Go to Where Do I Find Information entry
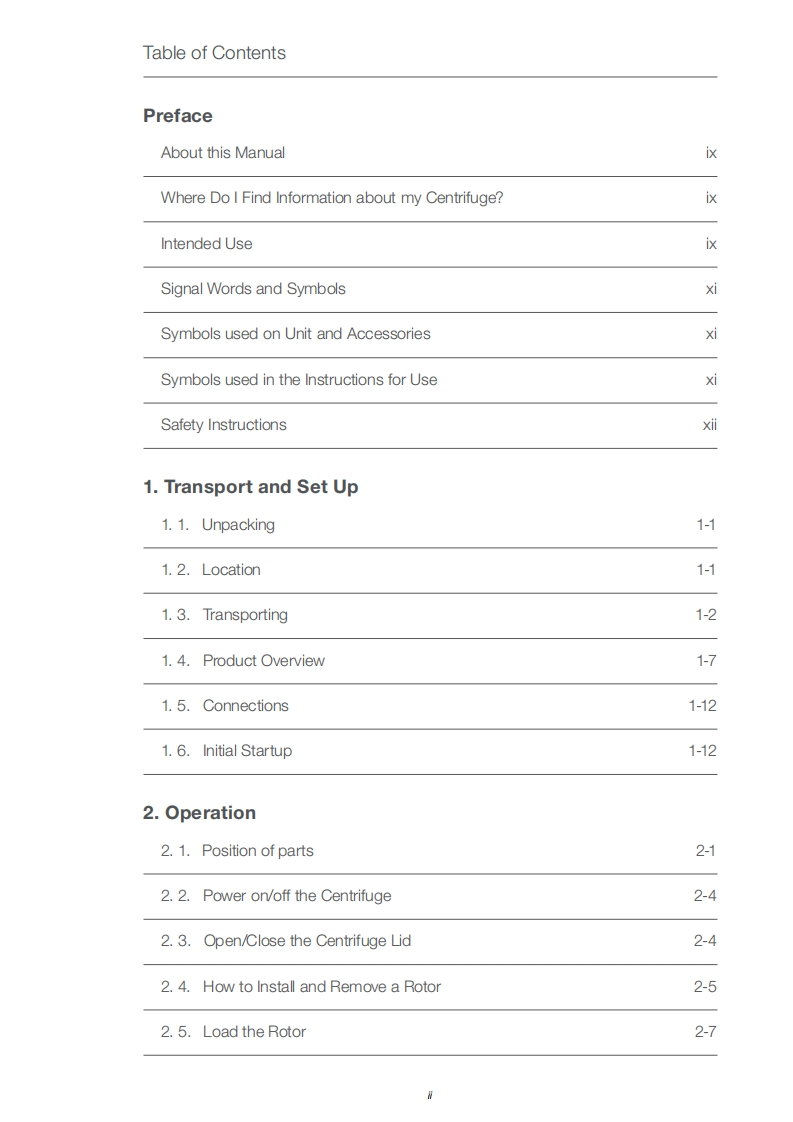Viewport: 793px width, 1122px height. tap(332, 198)
